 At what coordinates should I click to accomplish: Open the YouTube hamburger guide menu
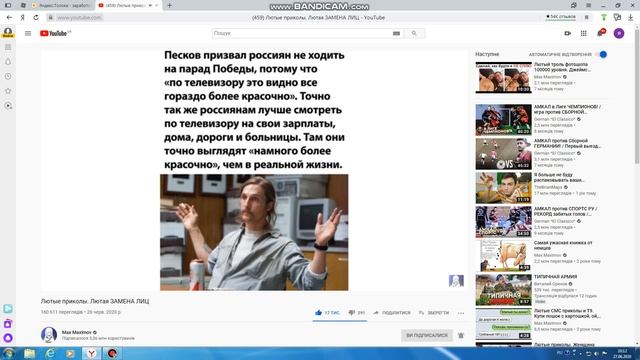(28, 33)
